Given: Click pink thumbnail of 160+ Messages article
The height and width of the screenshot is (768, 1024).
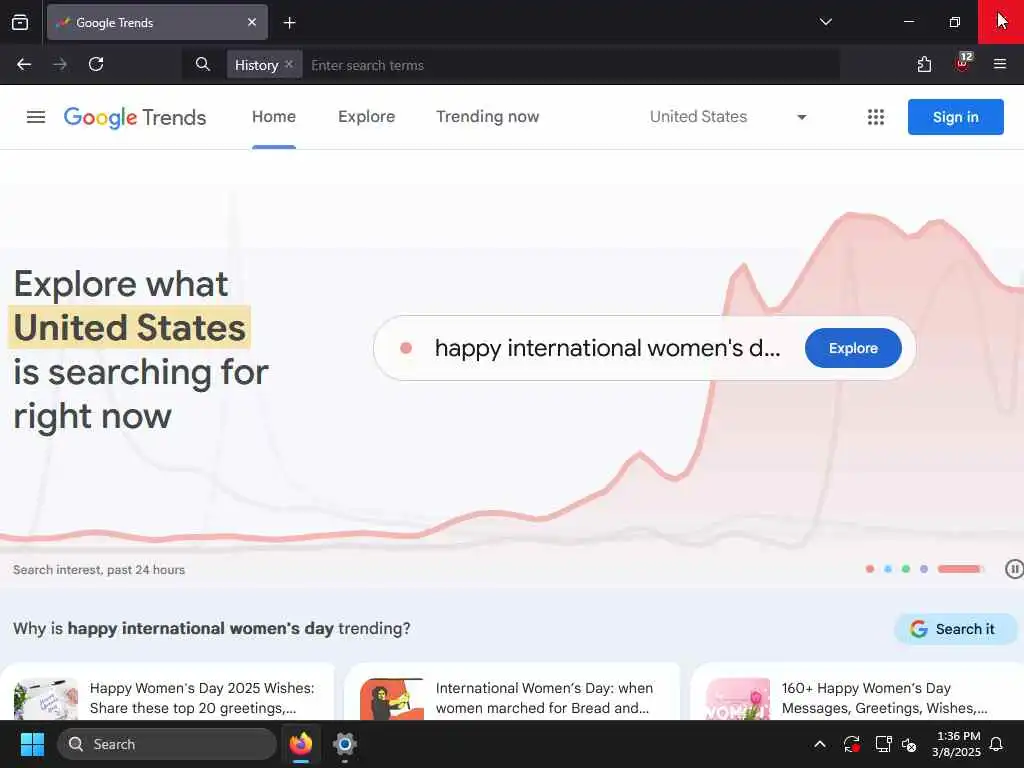Looking at the screenshot, I should click(x=738, y=699).
